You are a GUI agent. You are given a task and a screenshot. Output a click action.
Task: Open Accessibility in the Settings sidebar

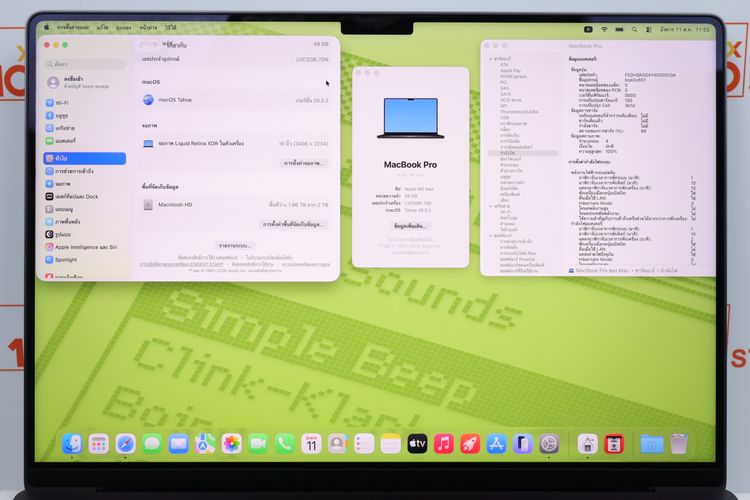85,171
